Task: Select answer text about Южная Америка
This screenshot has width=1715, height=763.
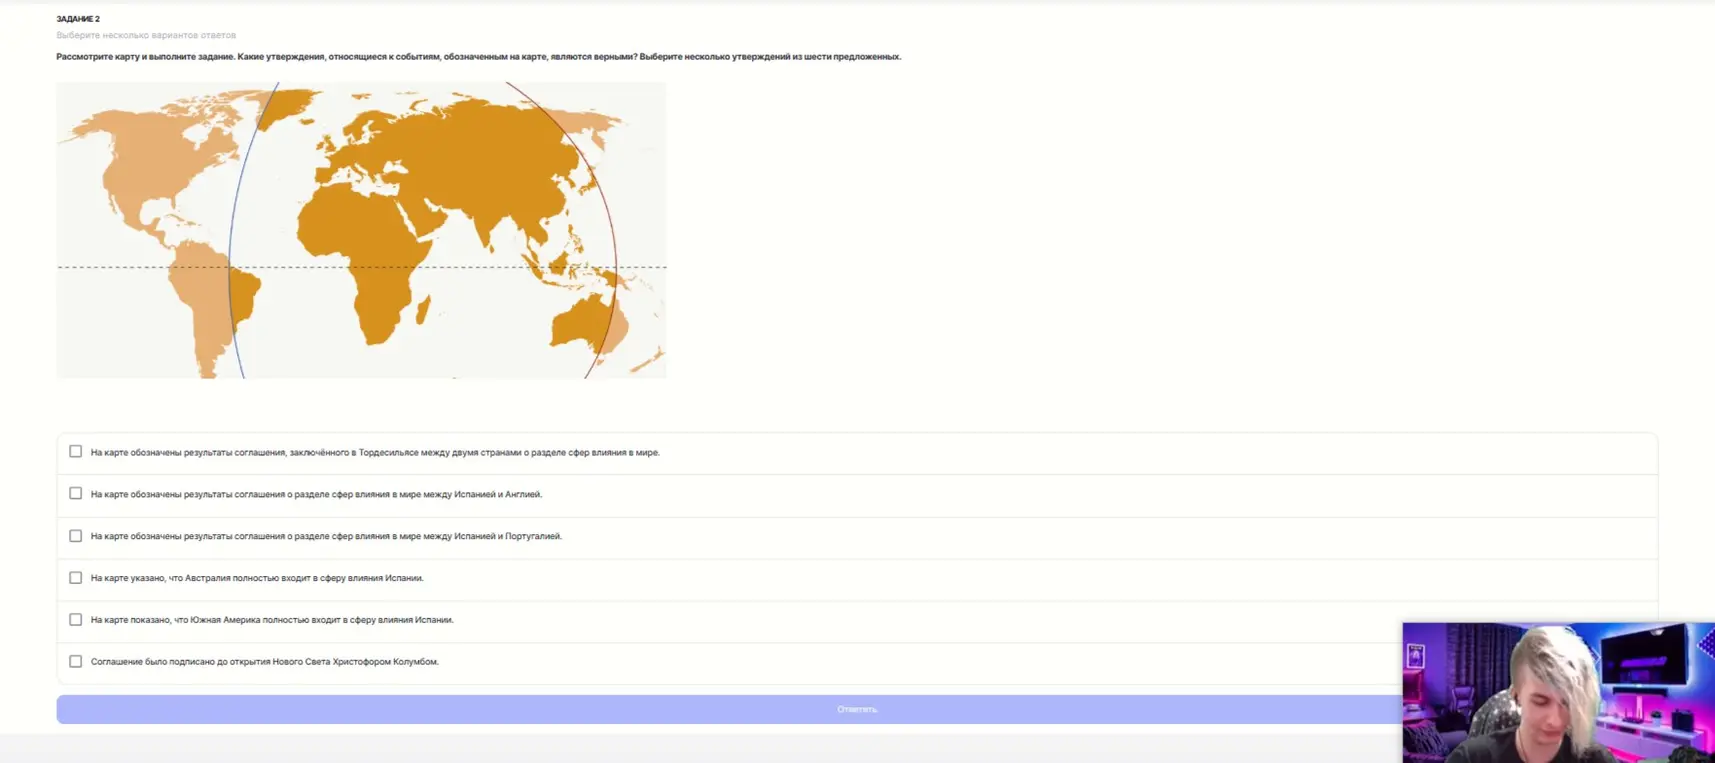Action: [x=272, y=620]
